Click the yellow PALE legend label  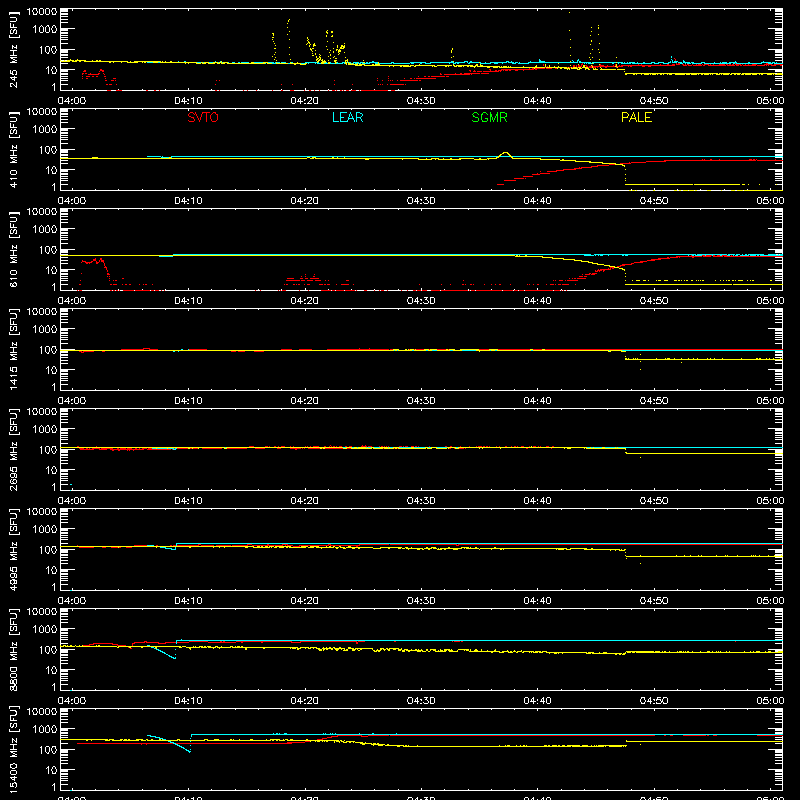[636, 117]
